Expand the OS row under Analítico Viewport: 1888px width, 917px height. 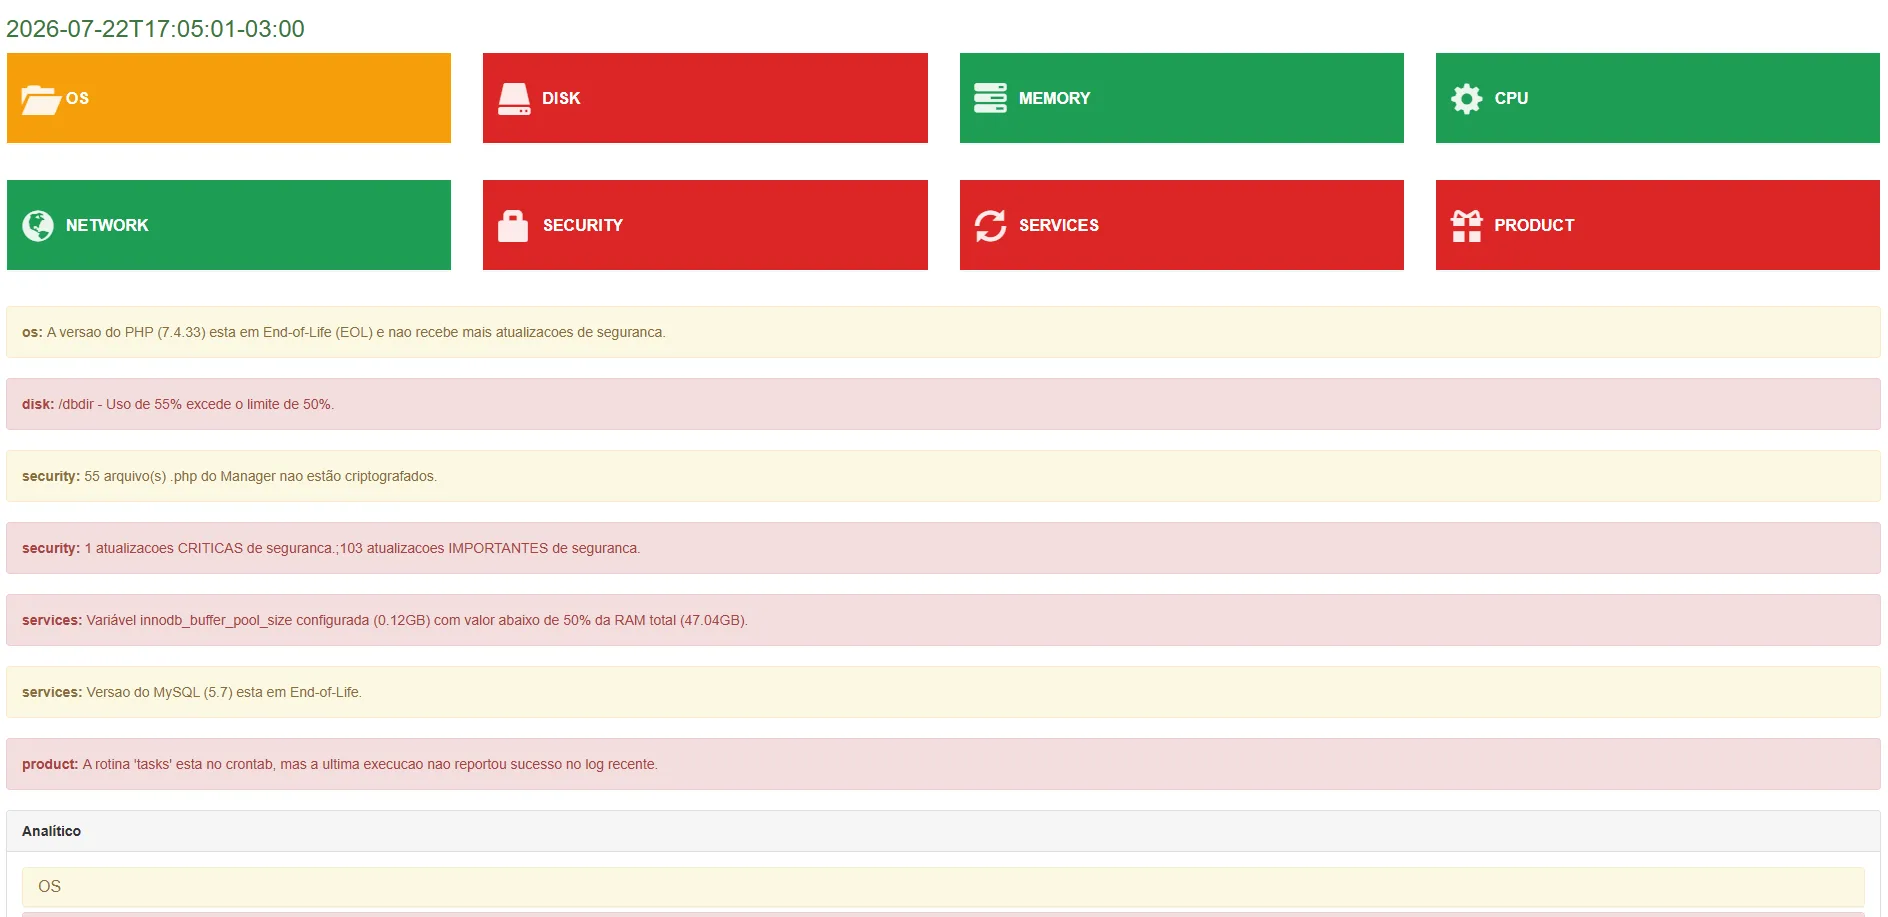943,887
